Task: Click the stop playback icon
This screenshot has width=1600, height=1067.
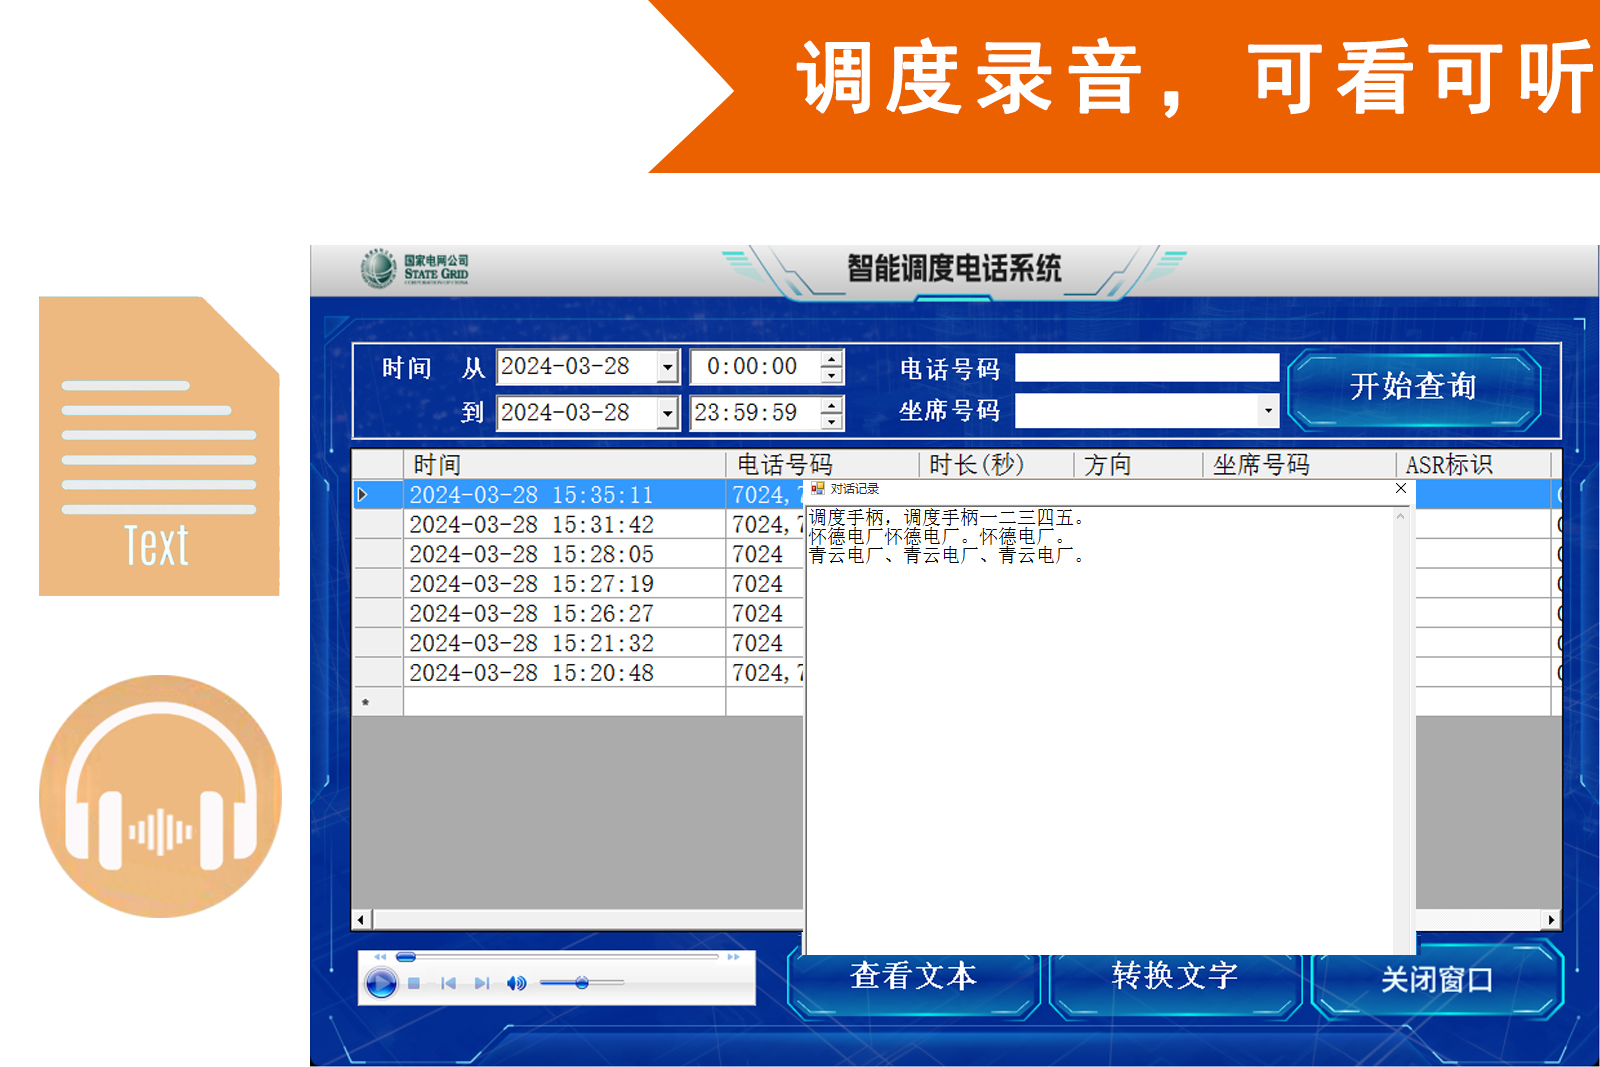Action: [x=414, y=984]
